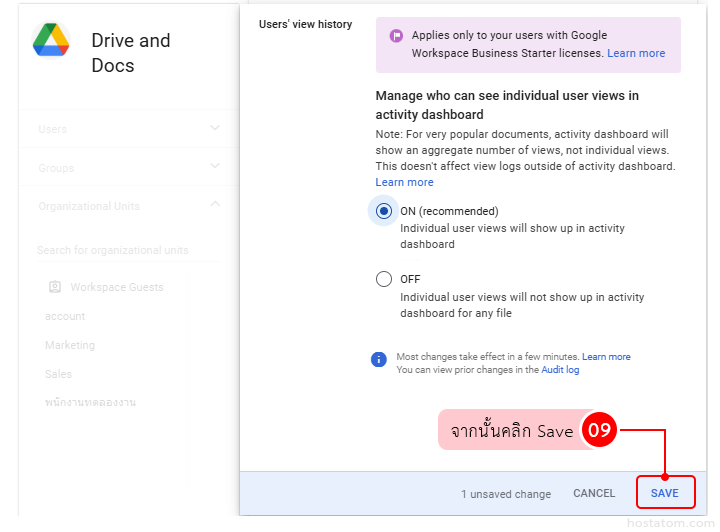Click the Google Drive logo icon
This screenshot has height=532, width=720.
51,40
